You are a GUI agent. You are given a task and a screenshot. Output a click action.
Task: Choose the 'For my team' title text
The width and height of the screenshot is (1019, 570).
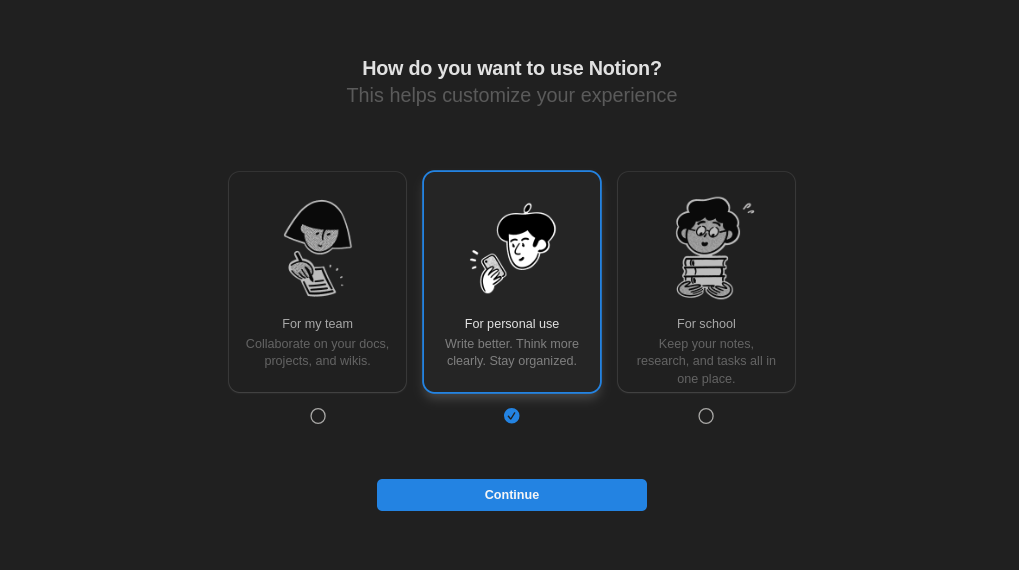point(317,324)
